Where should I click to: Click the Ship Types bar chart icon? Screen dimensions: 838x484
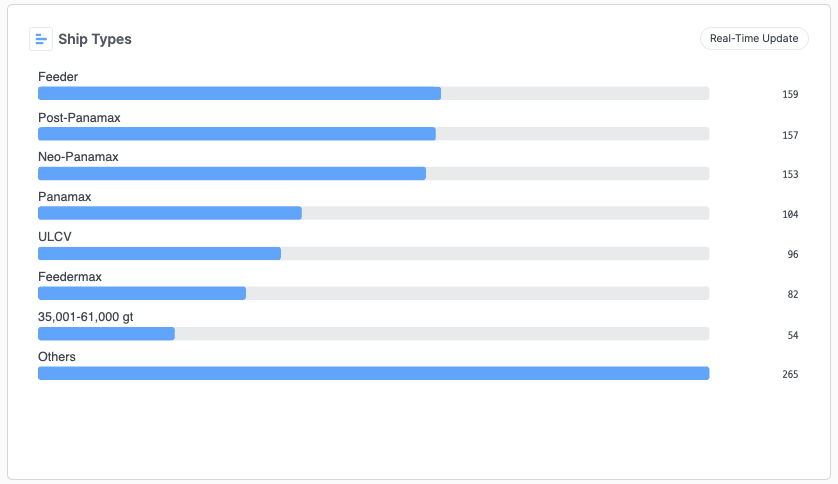(x=41, y=39)
